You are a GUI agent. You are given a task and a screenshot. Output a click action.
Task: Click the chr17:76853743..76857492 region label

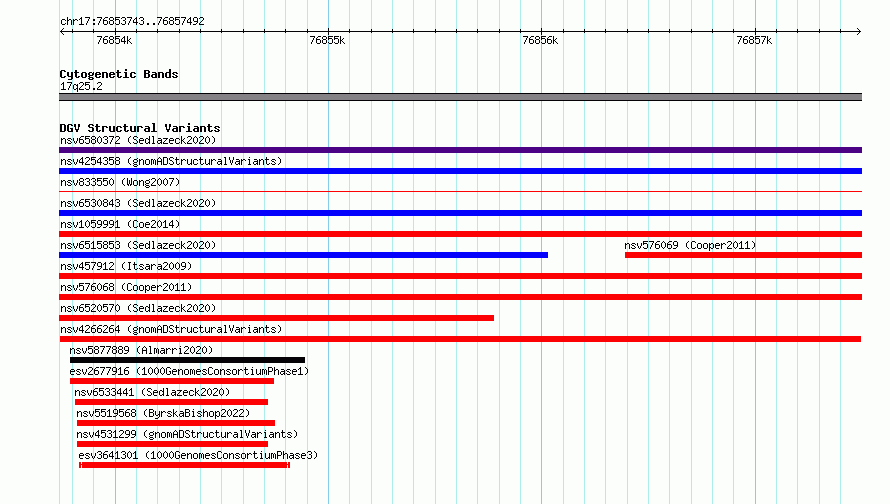tap(132, 21)
